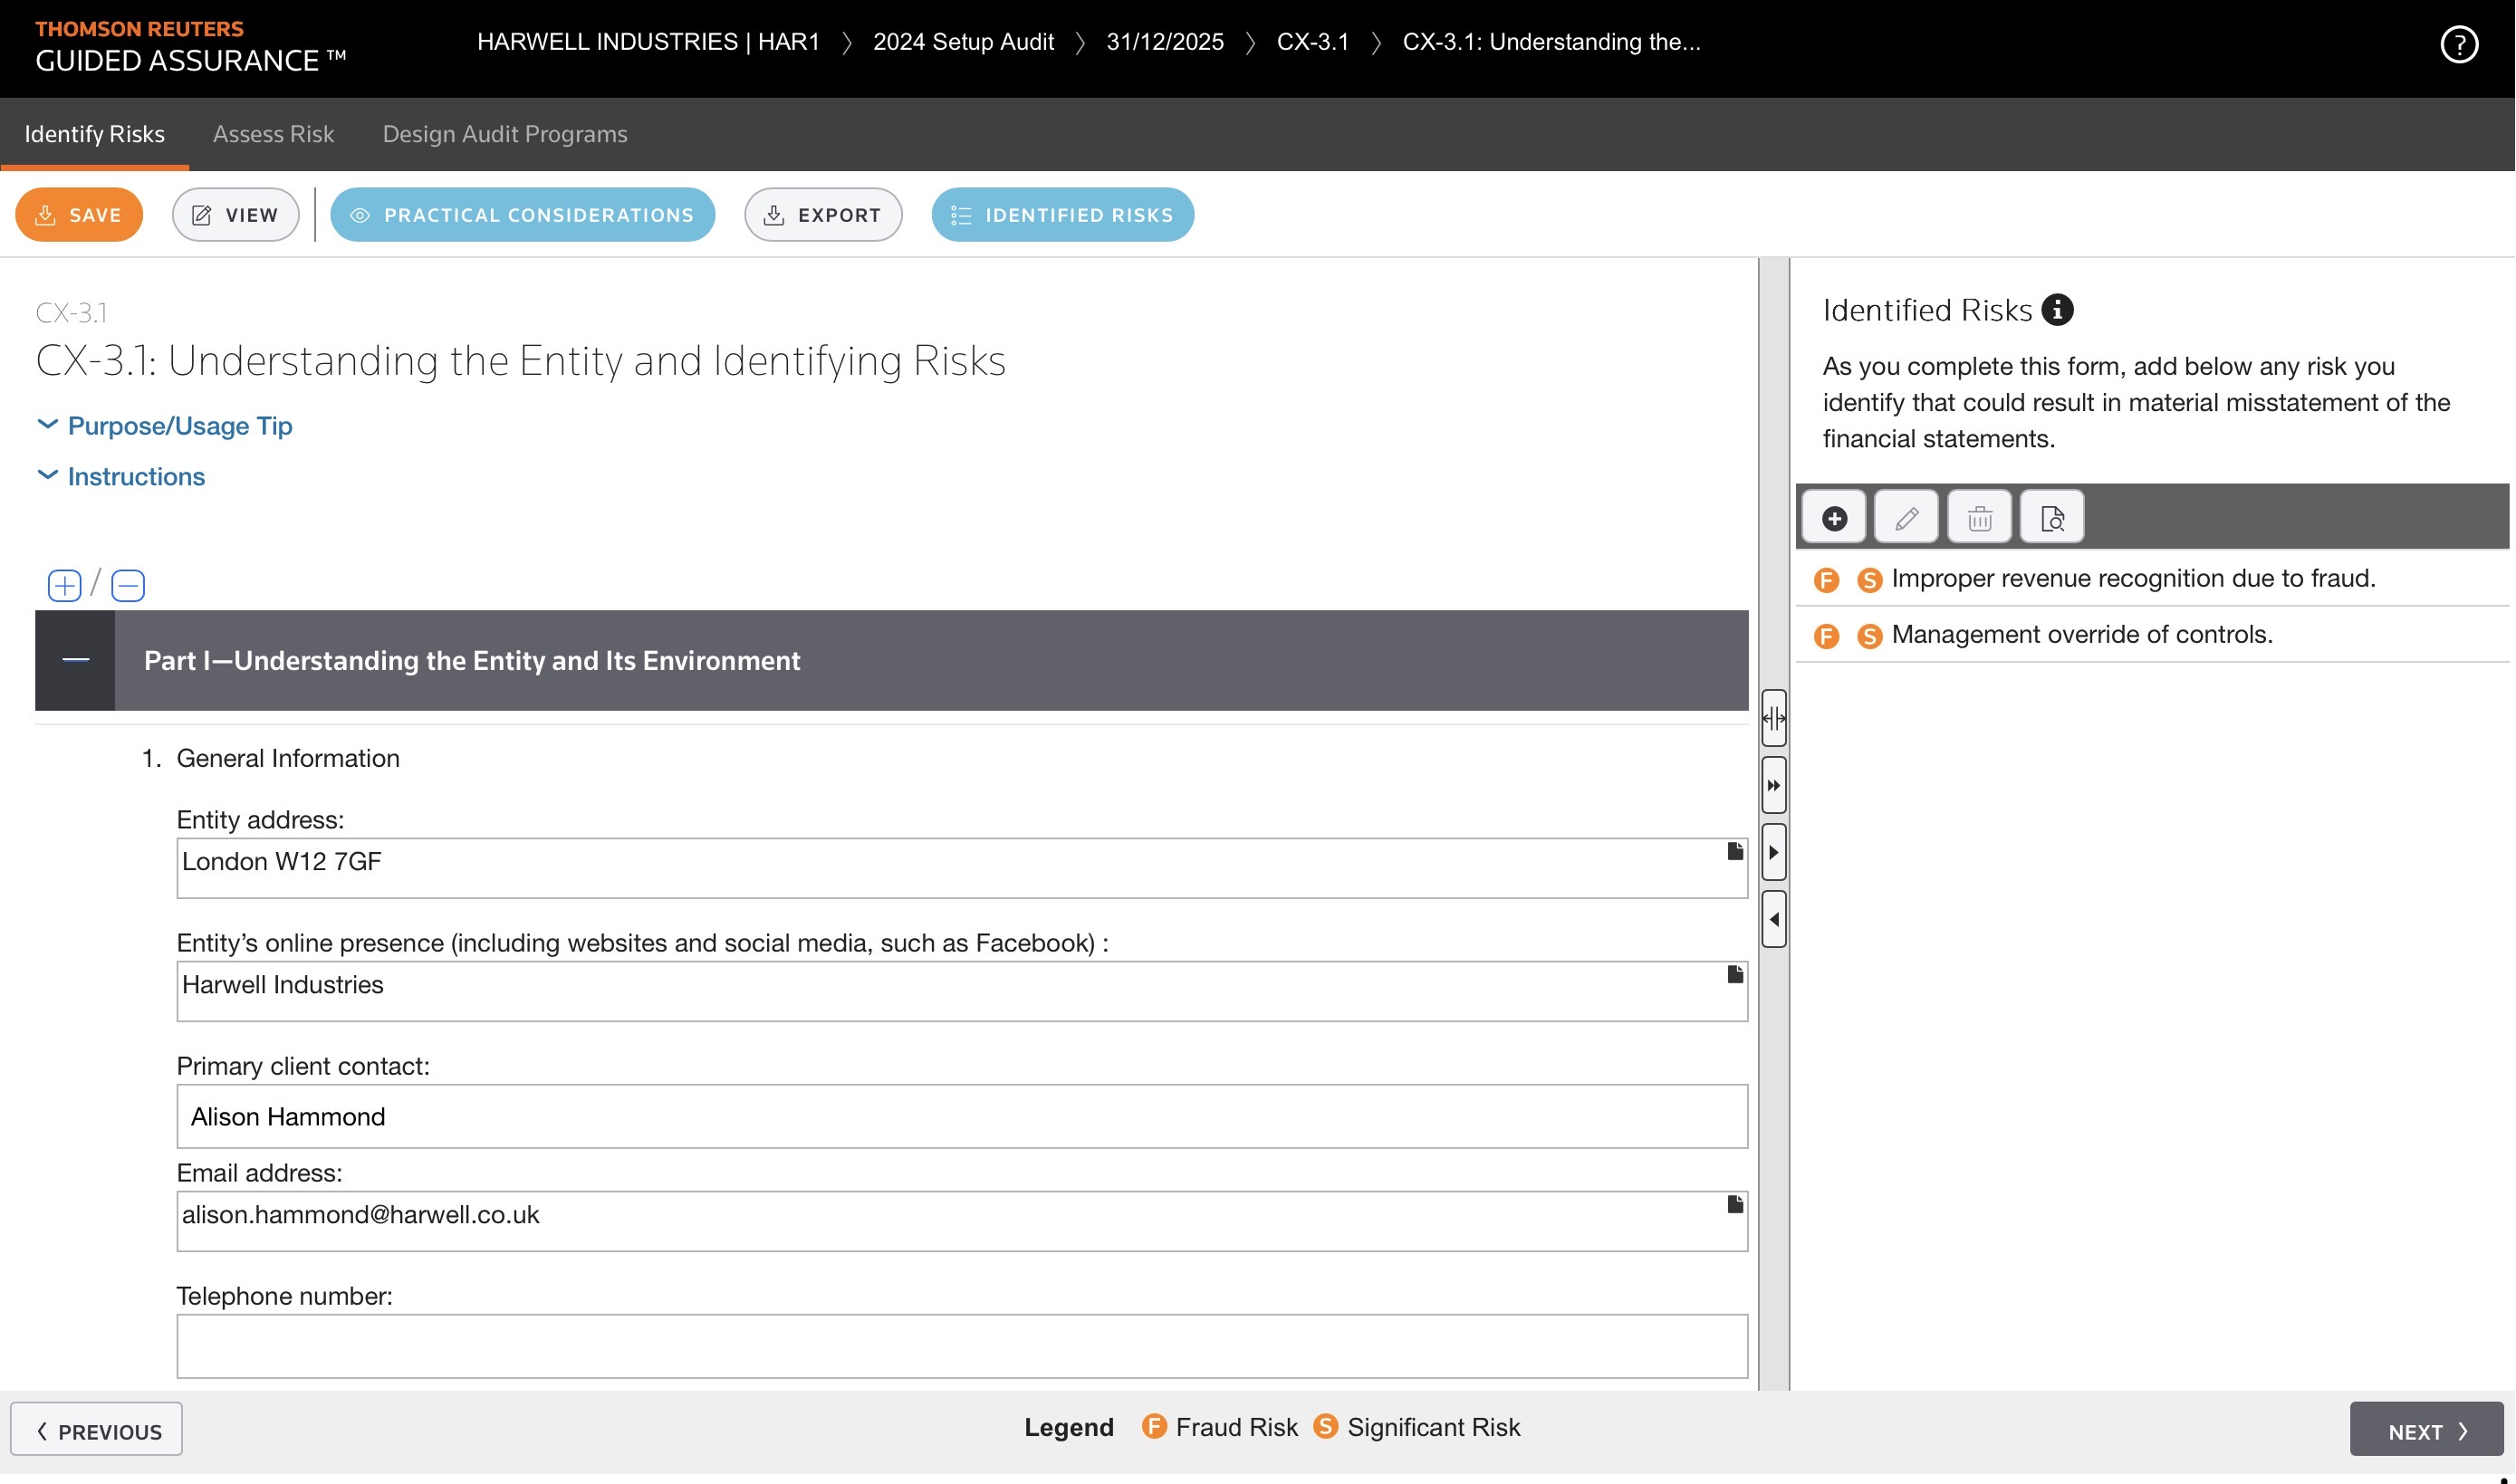Click the Email address note icon
This screenshot has width=2516, height=1484.
(1735, 1204)
